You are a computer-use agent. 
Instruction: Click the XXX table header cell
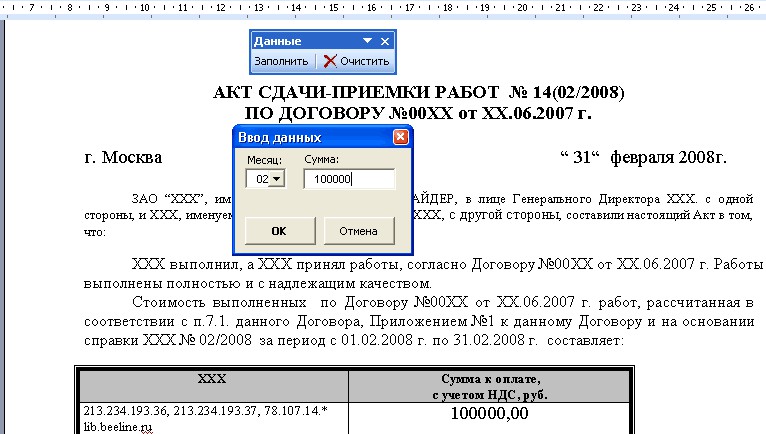point(213,386)
